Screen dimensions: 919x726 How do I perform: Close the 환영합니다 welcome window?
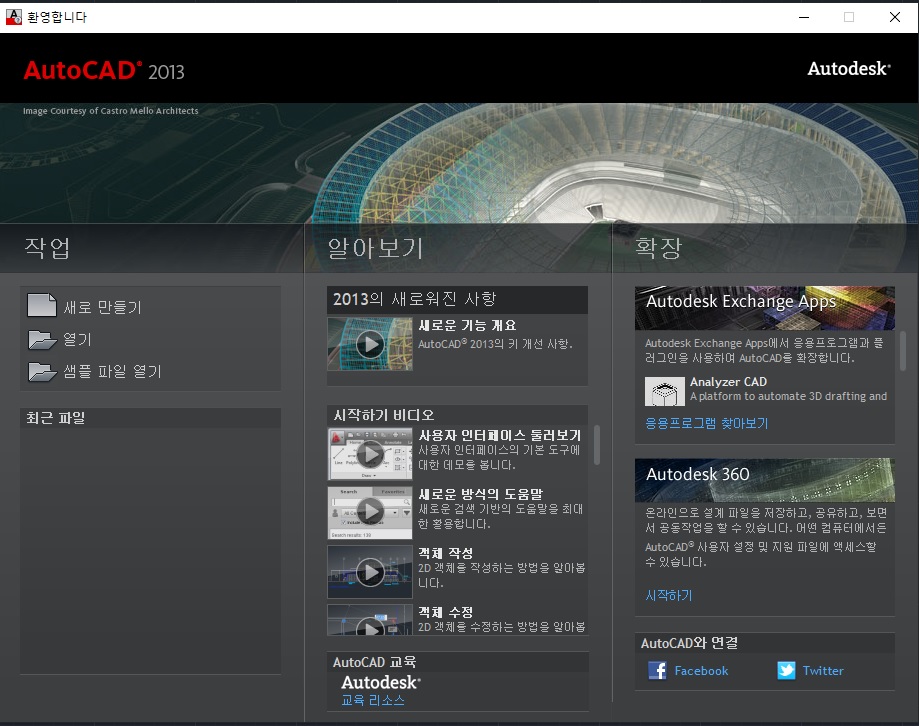(894, 17)
